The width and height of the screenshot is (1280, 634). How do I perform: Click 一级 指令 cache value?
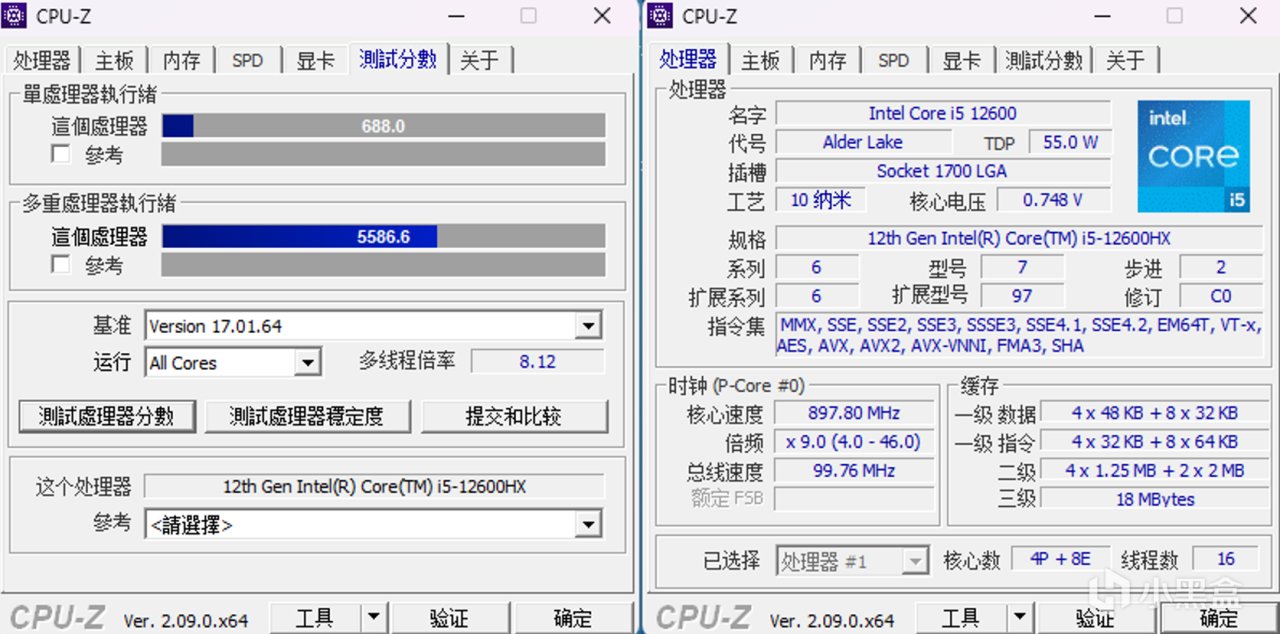point(1155,442)
